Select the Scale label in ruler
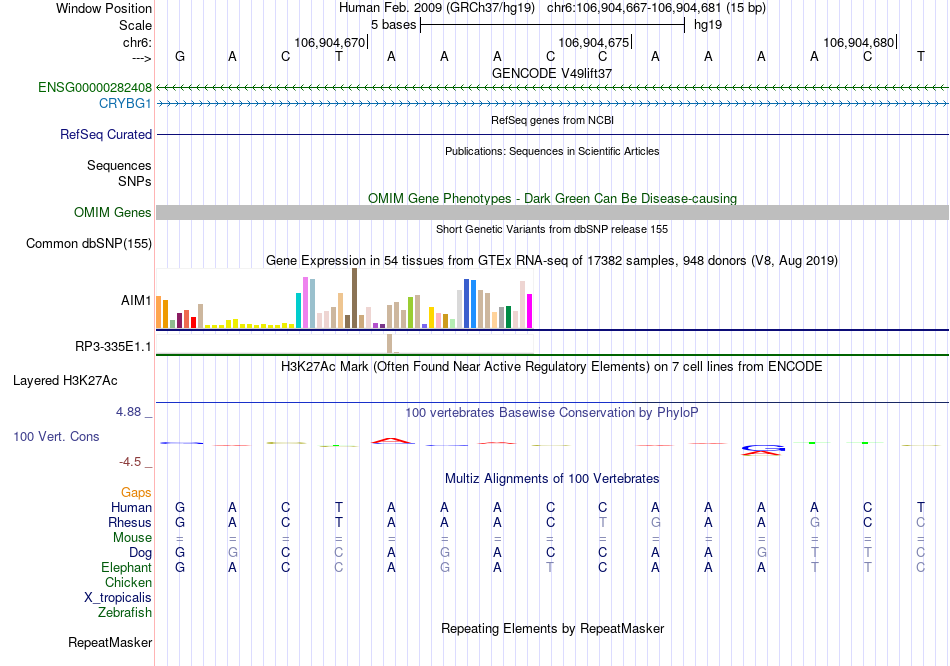Image resolution: width=950 pixels, height=666 pixels. (x=135, y=25)
